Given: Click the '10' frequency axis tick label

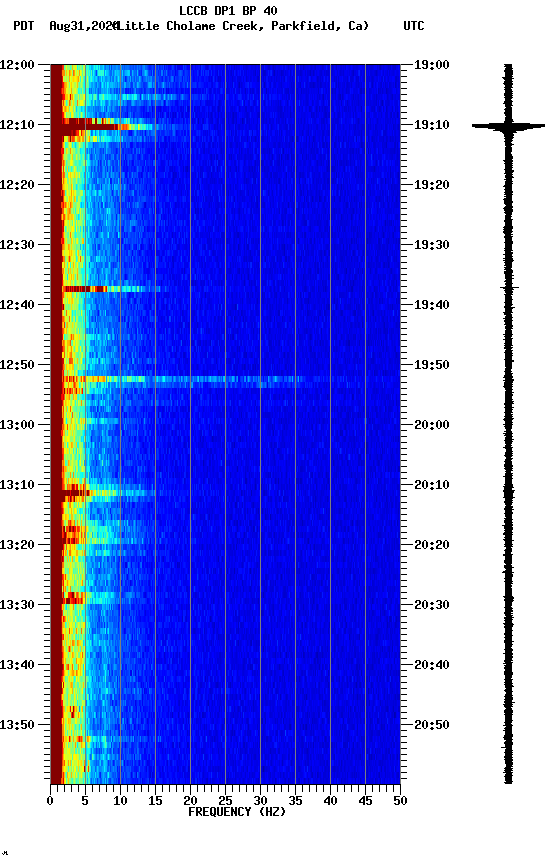Looking at the screenshot, I should (x=120, y=801).
